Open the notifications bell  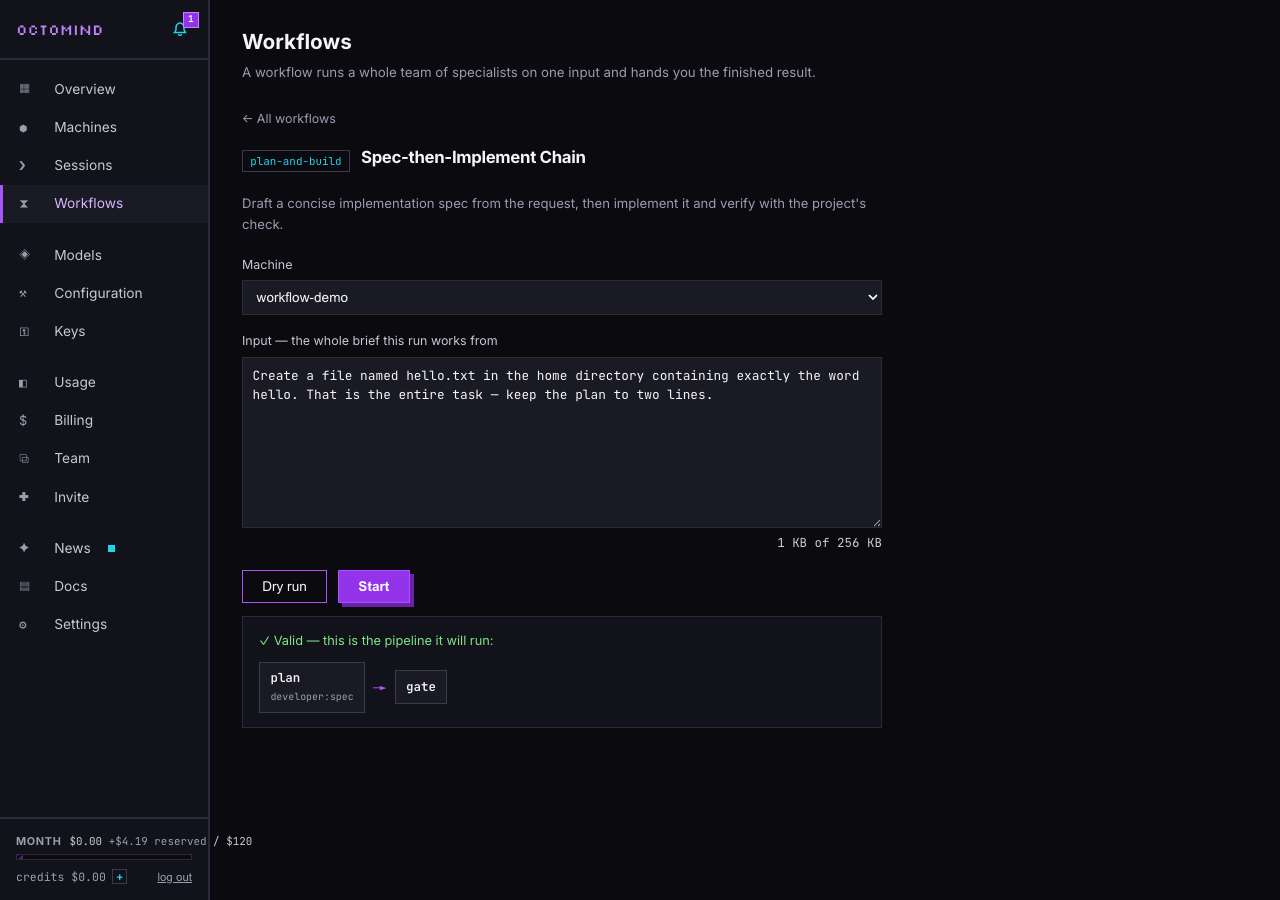coord(180,29)
